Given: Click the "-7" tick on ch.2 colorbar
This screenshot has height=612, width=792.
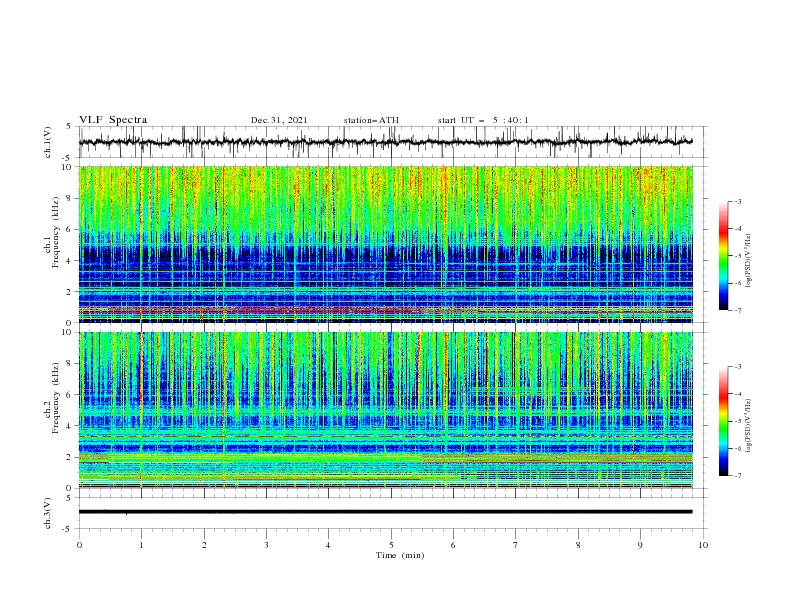Looking at the screenshot, I should pyautogui.click(x=737, y=476).
